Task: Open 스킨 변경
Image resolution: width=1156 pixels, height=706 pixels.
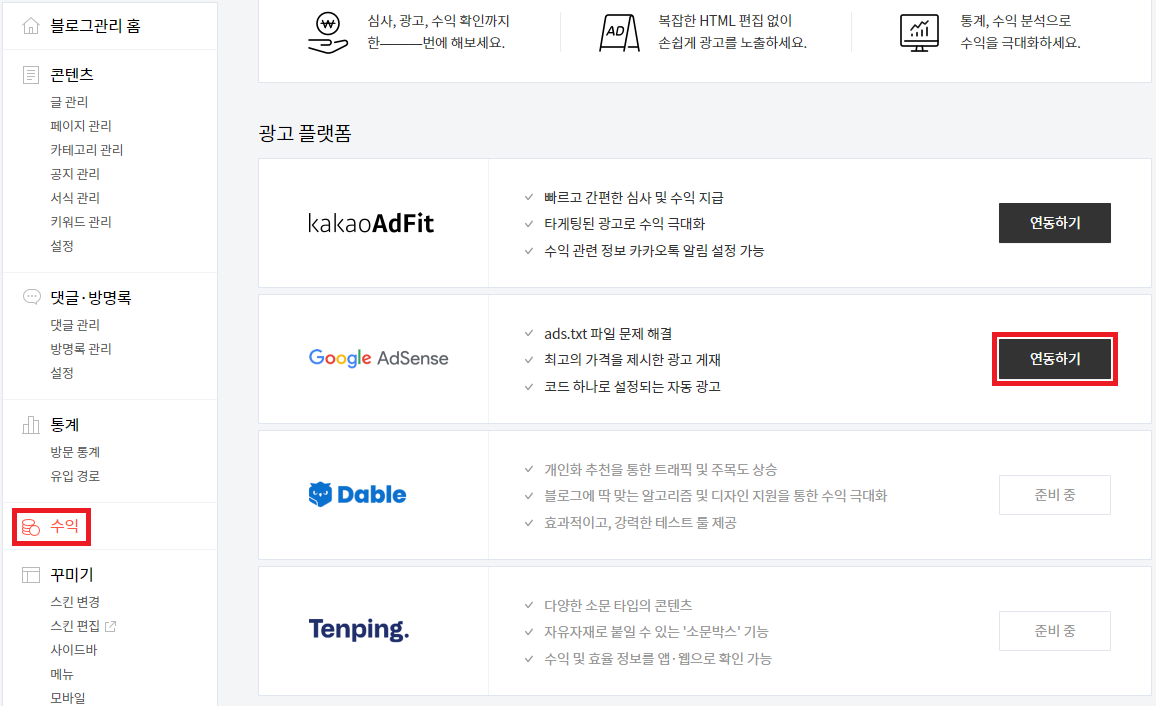Action: (x=75, y=602)
